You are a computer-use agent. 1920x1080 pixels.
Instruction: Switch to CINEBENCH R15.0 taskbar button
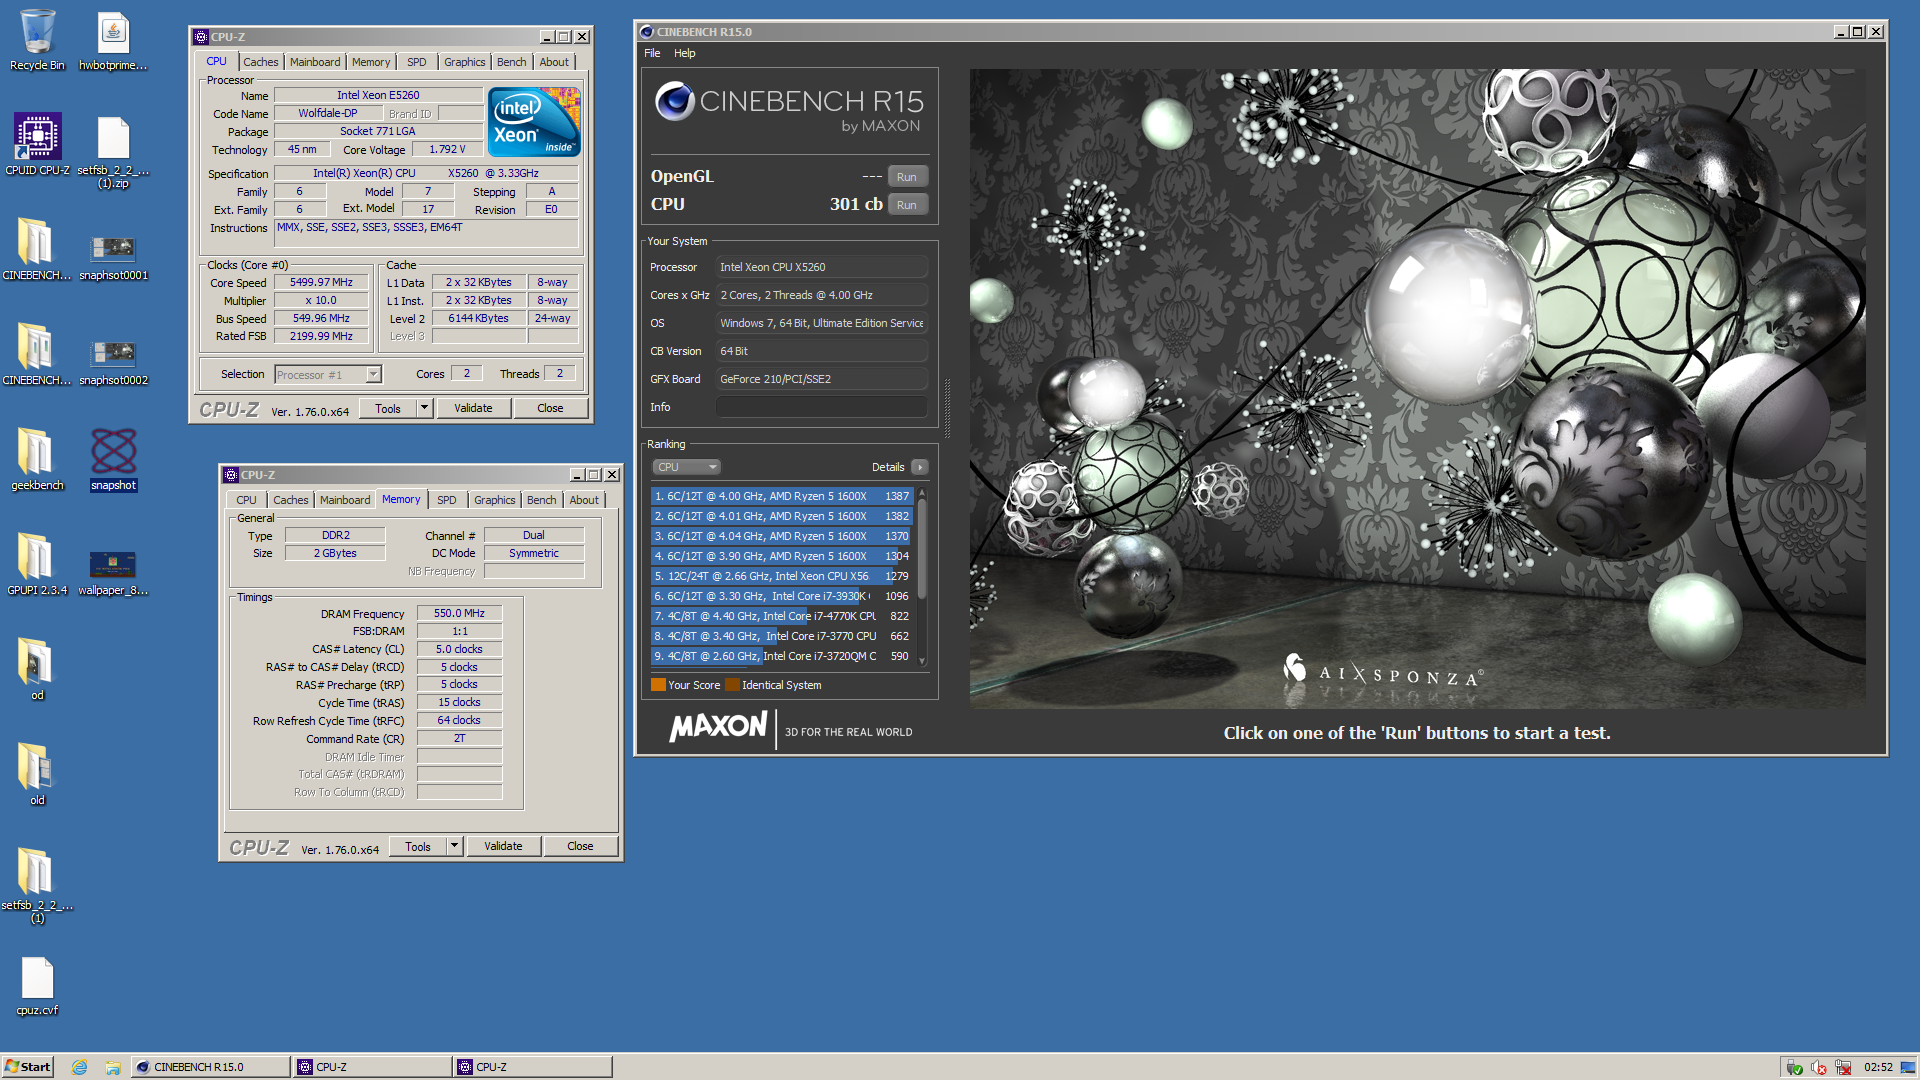click(210, 1067)
